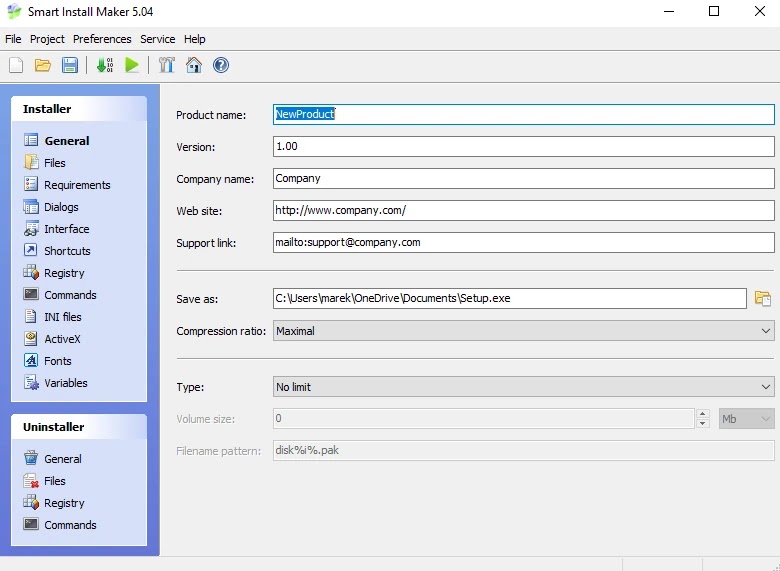Click the Save as path field
The width and height of the screenshot is (780, 571).
(x=509, y=298)
